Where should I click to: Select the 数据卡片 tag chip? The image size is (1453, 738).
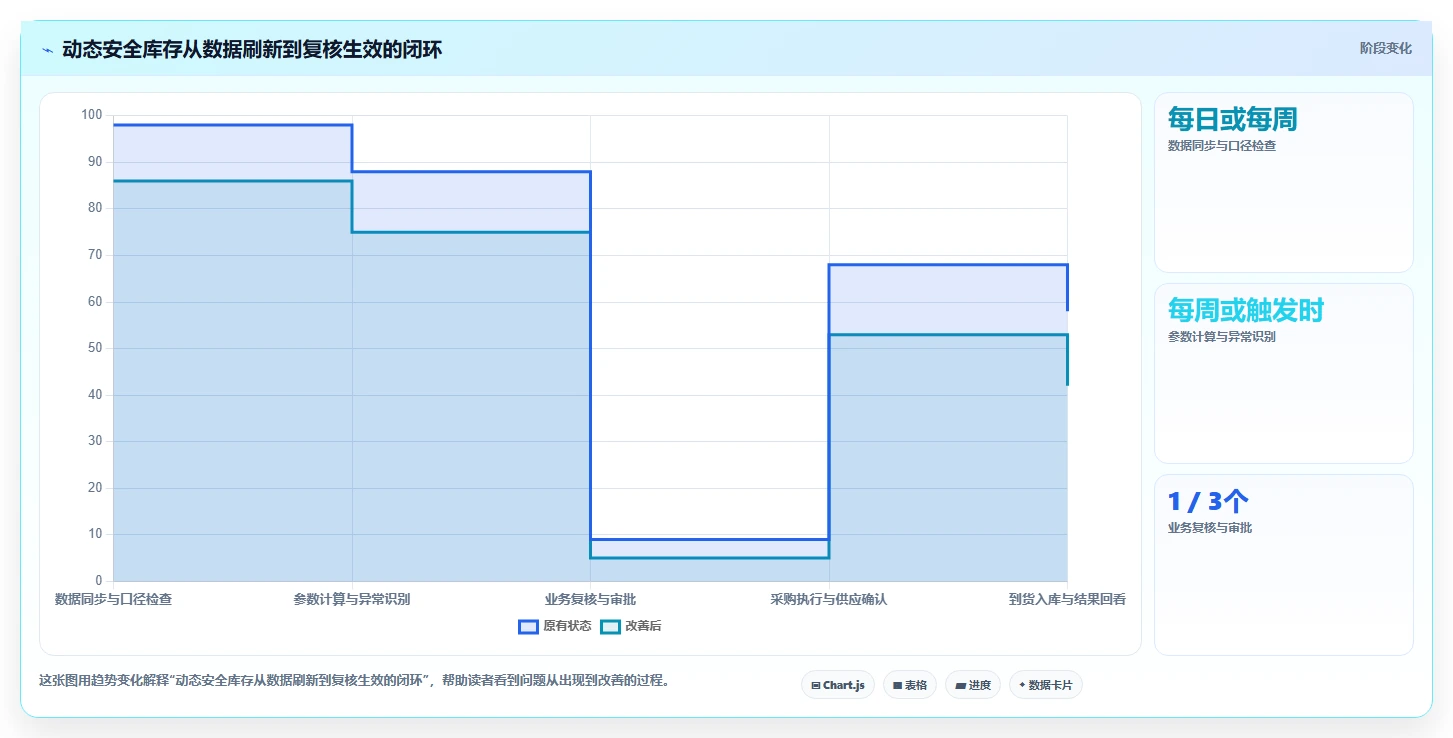(x=1046, y=685)
